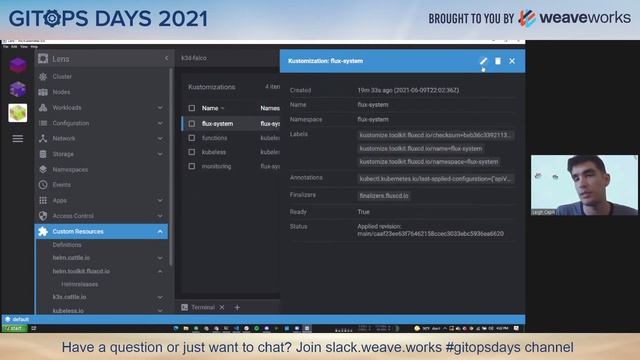This screenshot has width=640, height=360.
Task: Click the default item in status bar
Action: coord(17,319)
